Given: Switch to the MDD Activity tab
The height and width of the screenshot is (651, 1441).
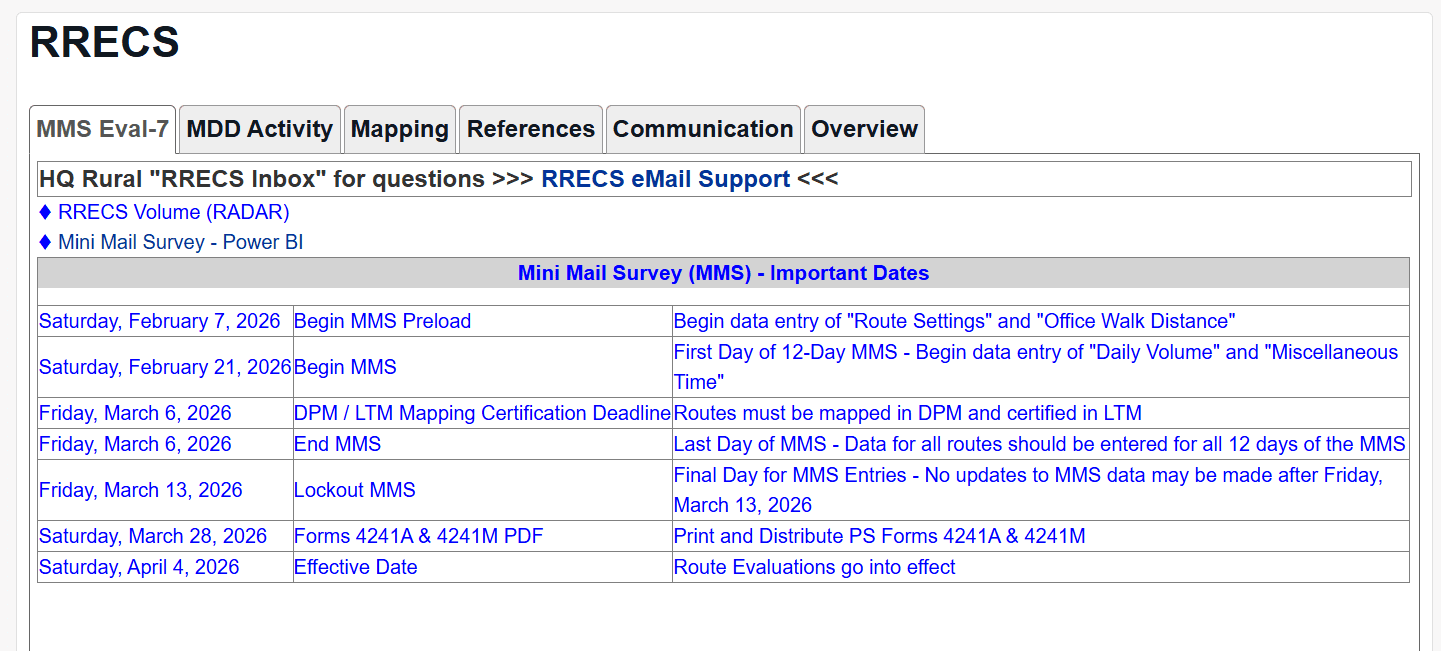Looking at the screenshot, I should tap(259, 129).
